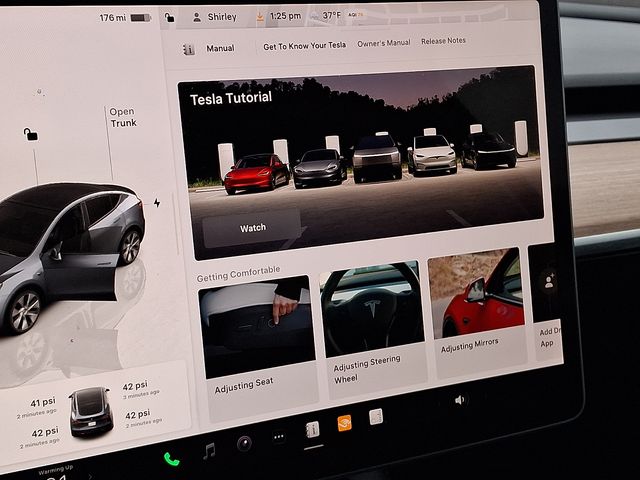Switch to Owner's Manual tab
The image size is (640, 480).
(383, 43)
